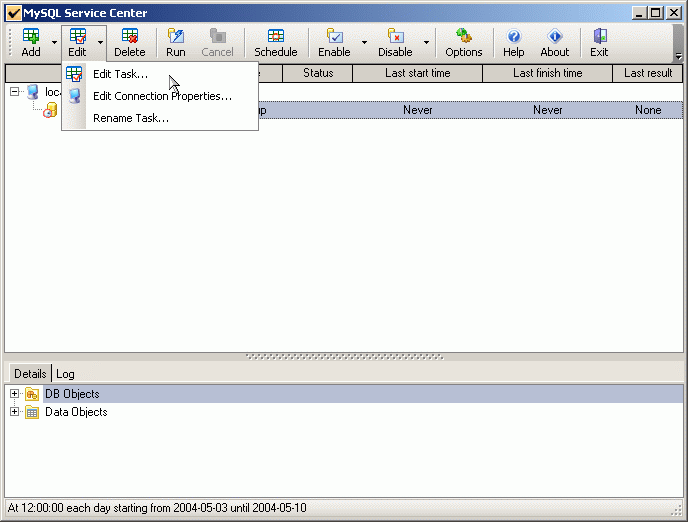This screenshot has height=522, width=688.
Task: Expand the DB Objects node
Action: [x=14, y=393]
